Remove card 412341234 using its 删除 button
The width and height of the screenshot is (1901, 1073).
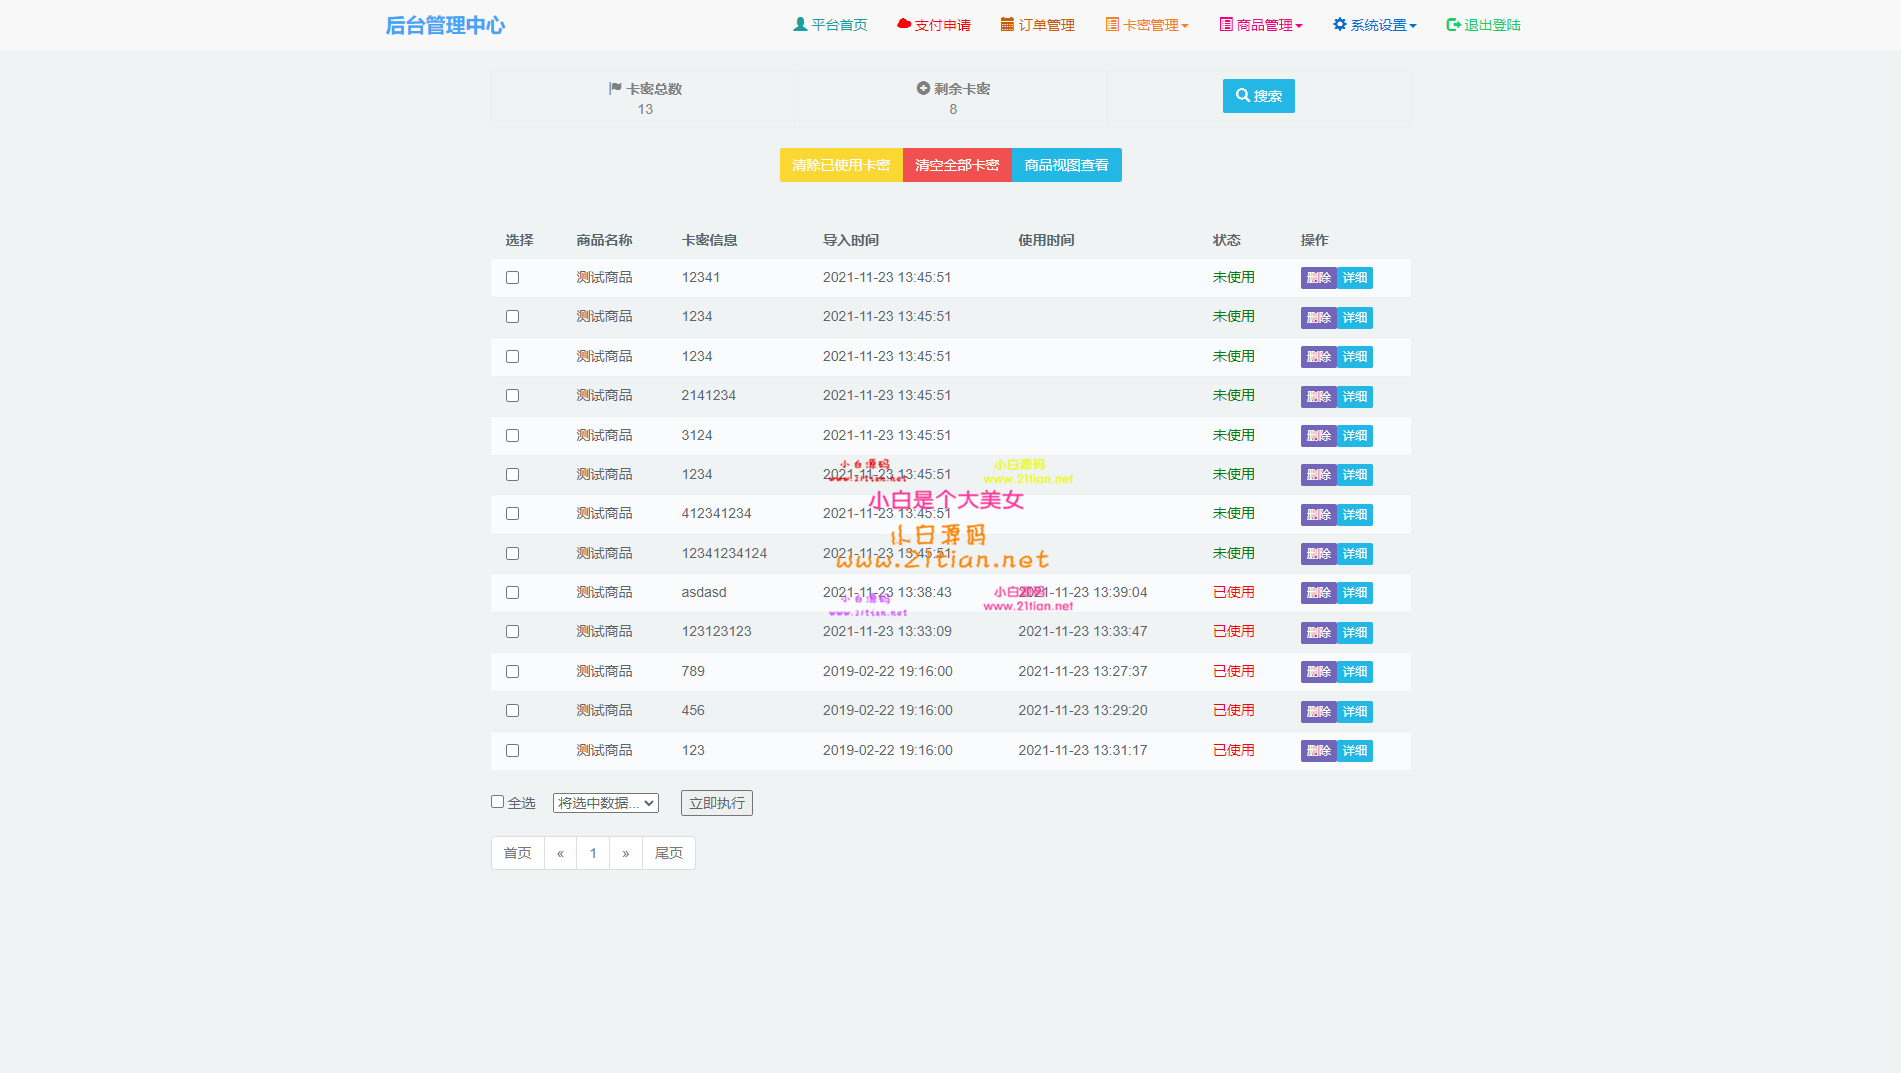1319,514
